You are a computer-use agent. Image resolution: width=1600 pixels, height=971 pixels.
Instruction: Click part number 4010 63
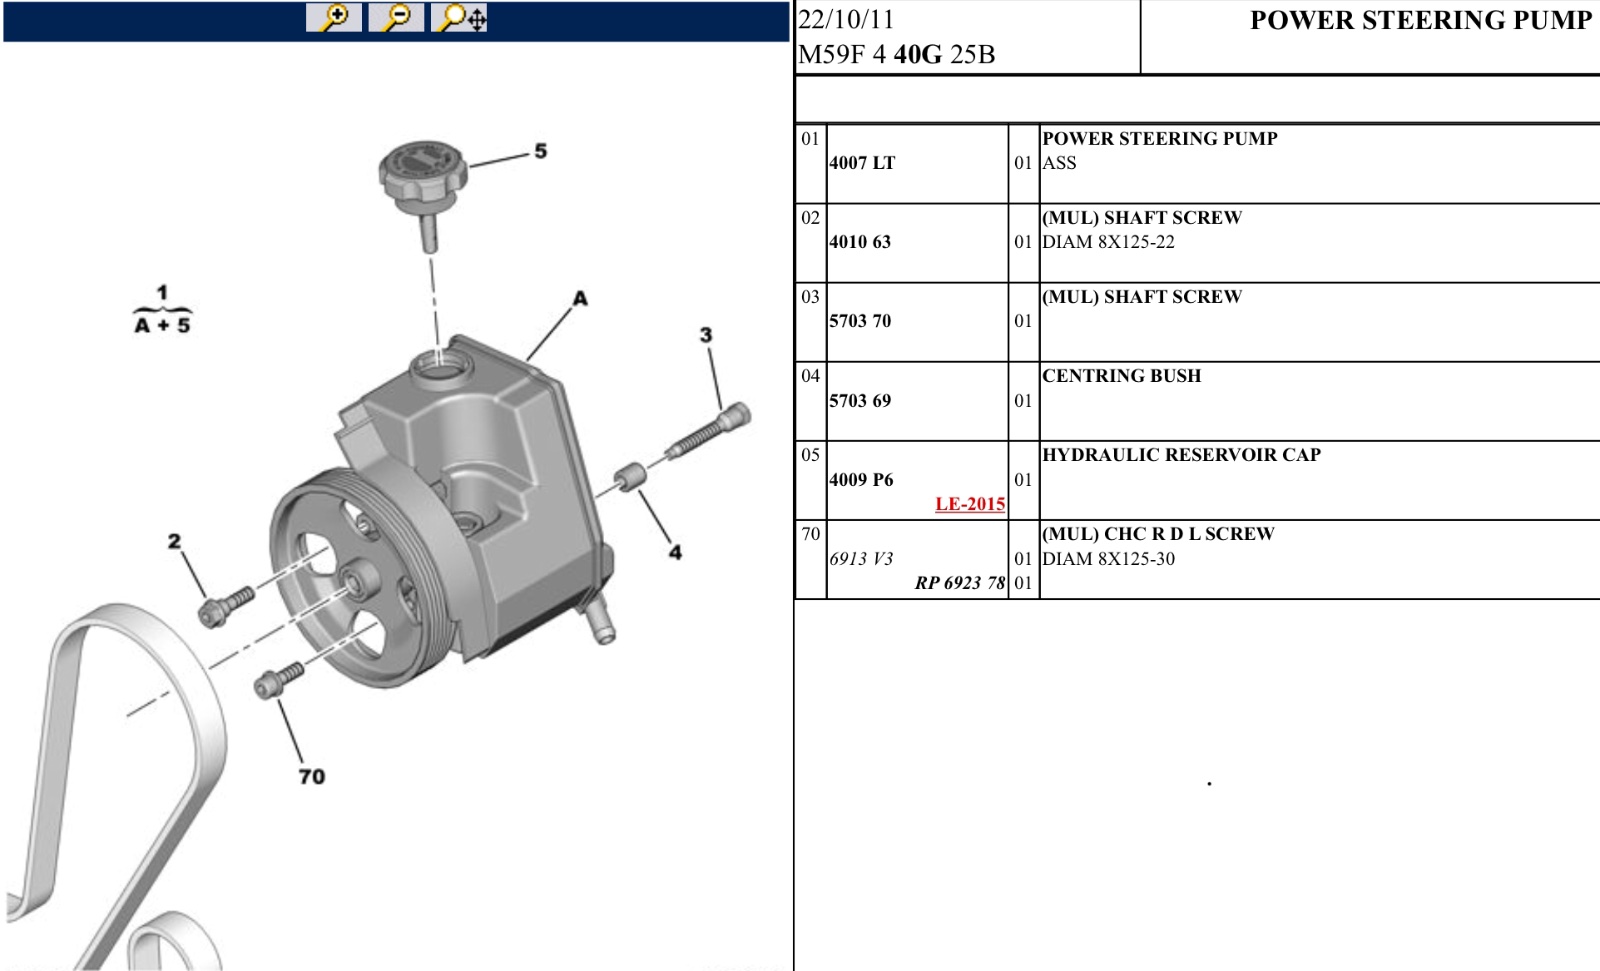pyautogui.click(x=860, y=242)
